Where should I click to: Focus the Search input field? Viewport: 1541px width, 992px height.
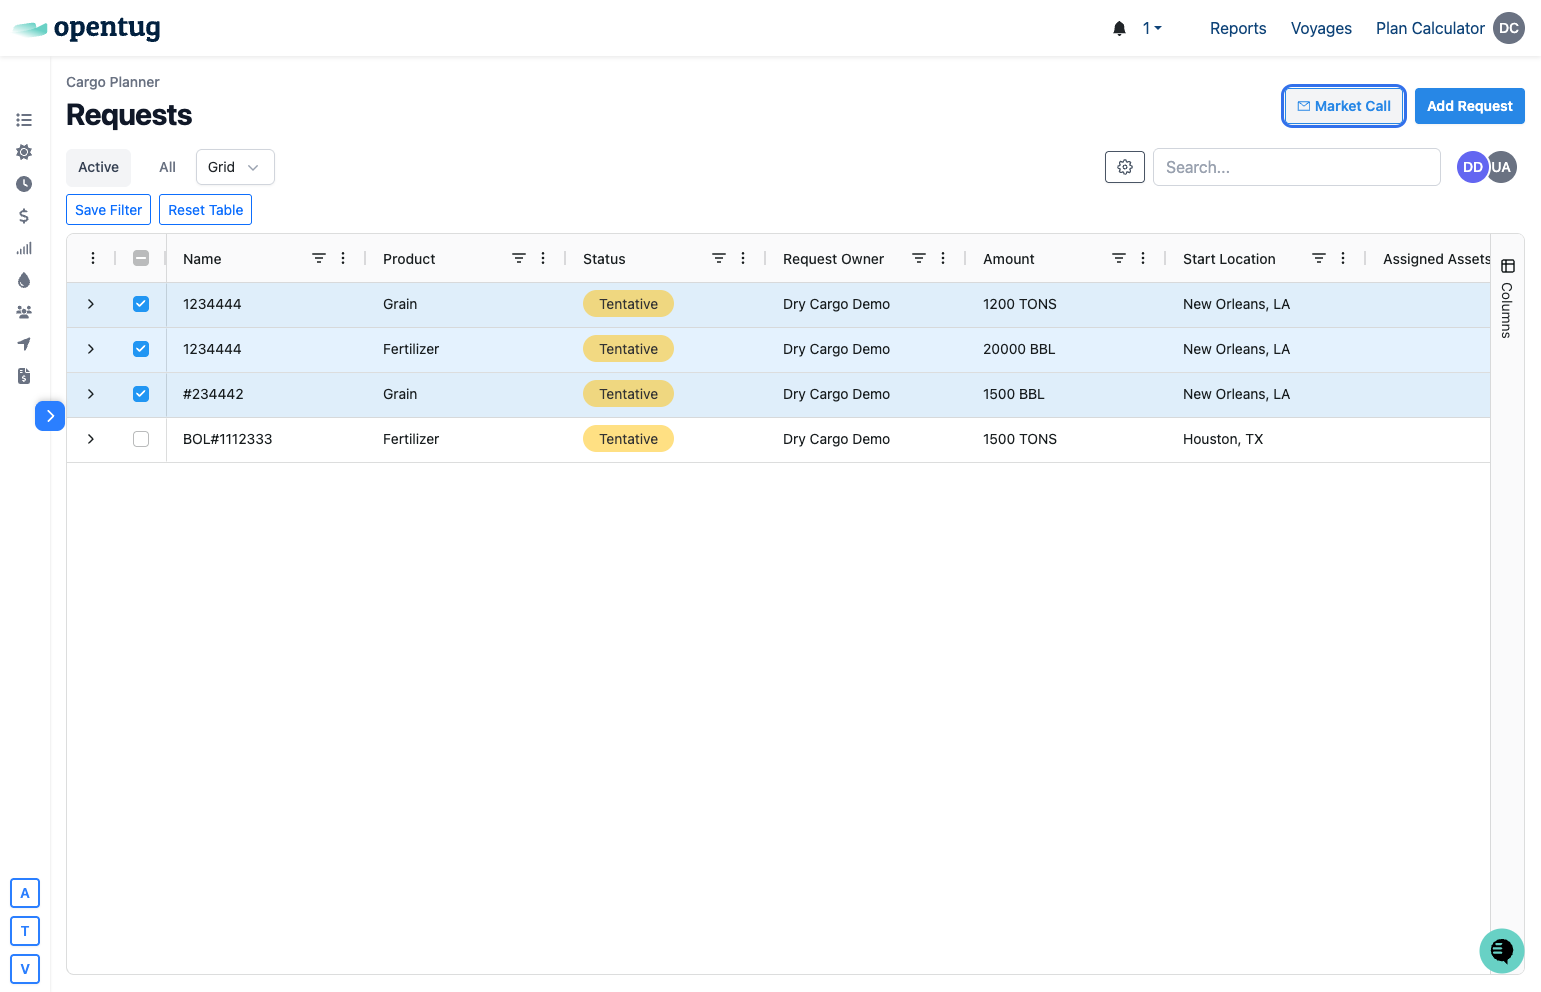click(x=1296, y=167)
